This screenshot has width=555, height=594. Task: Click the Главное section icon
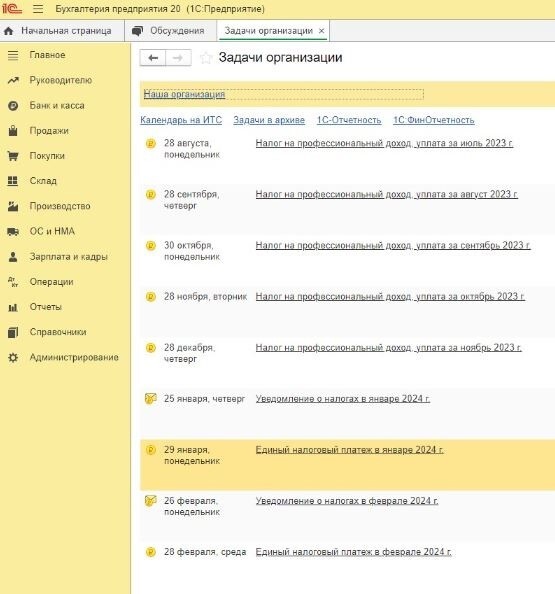click(x=13, y=55)
